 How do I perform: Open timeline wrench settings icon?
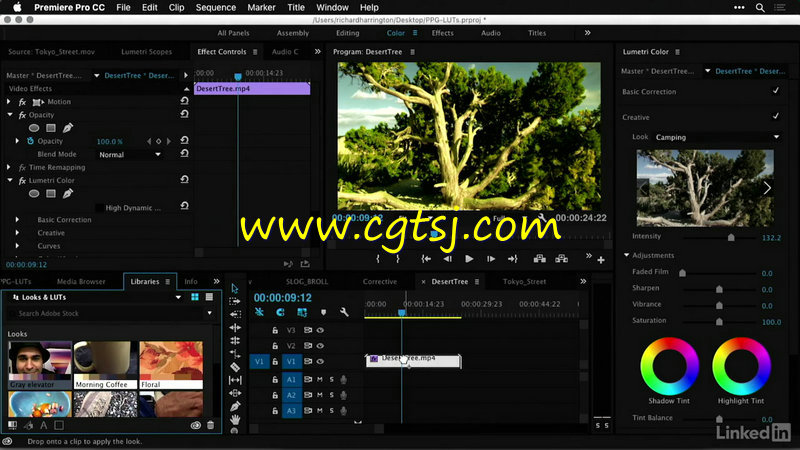point(344,312)
